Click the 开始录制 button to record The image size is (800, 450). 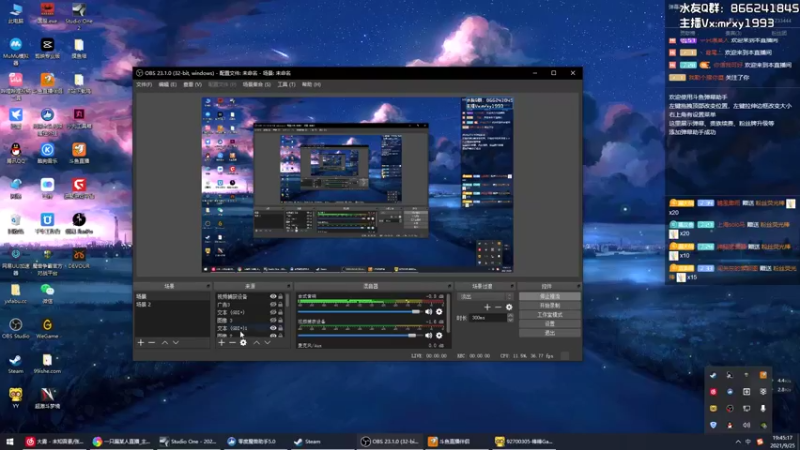pos(549,306)
